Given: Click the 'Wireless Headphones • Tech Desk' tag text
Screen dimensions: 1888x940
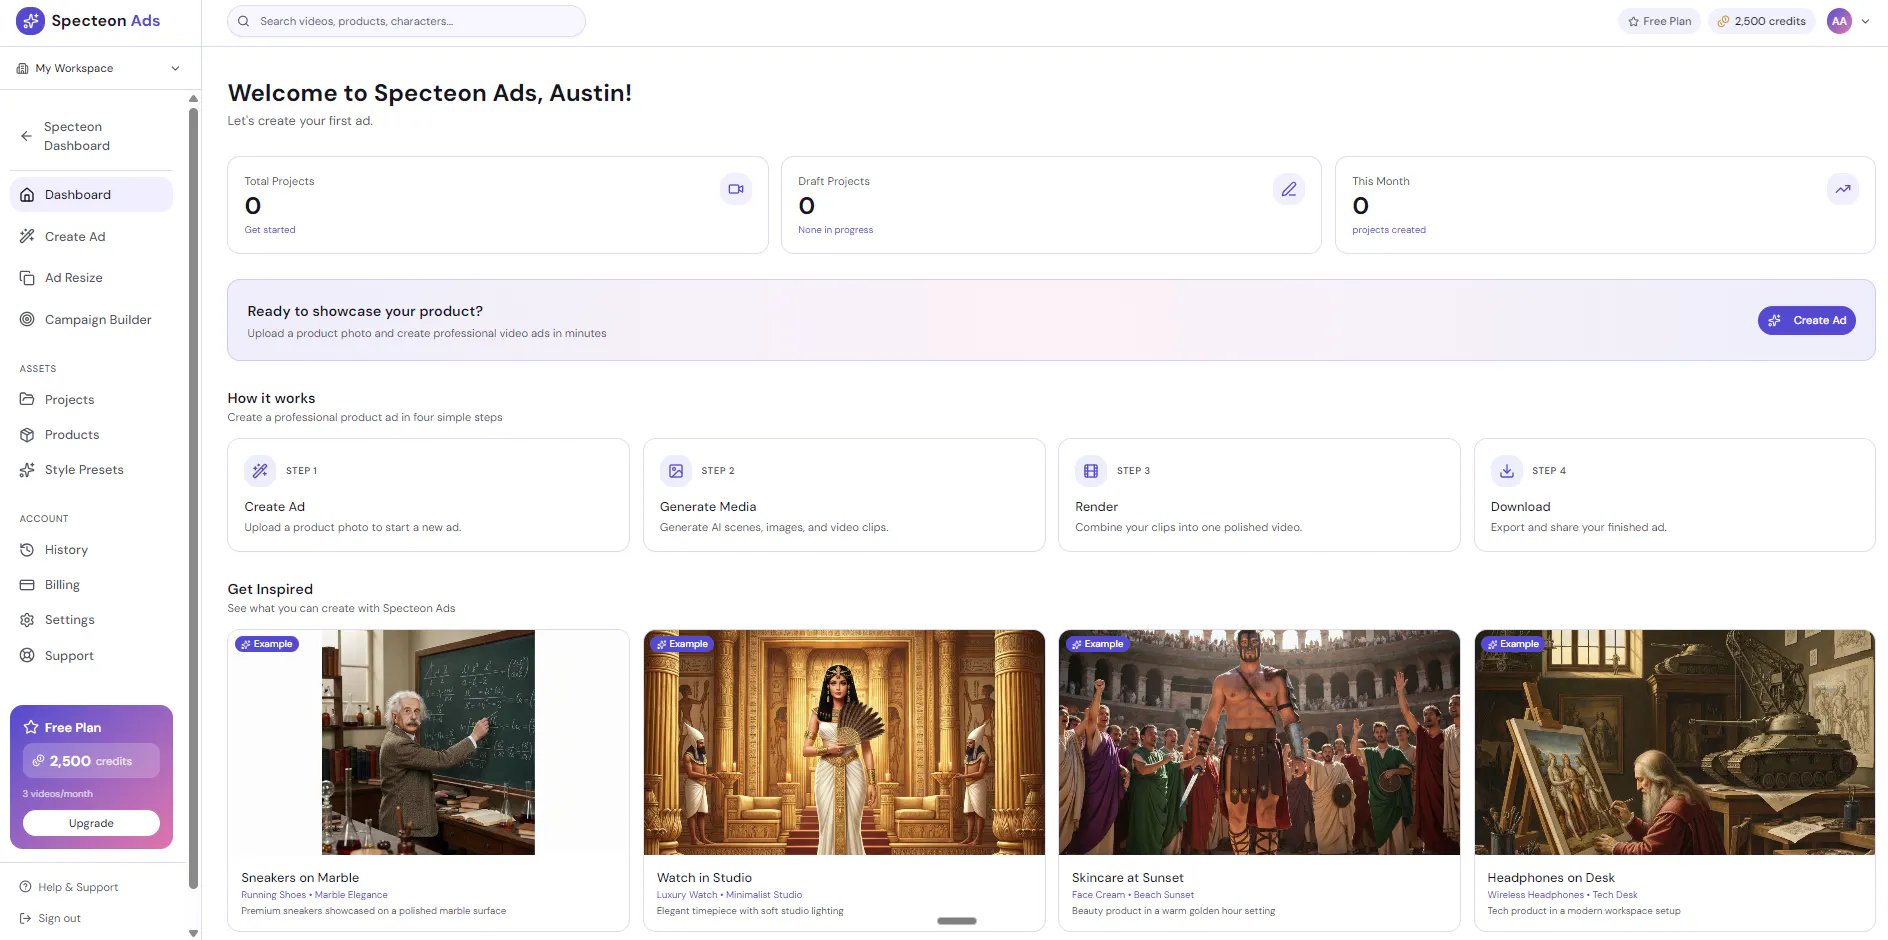Looking at the screenshot, I should click(1562, 896).
